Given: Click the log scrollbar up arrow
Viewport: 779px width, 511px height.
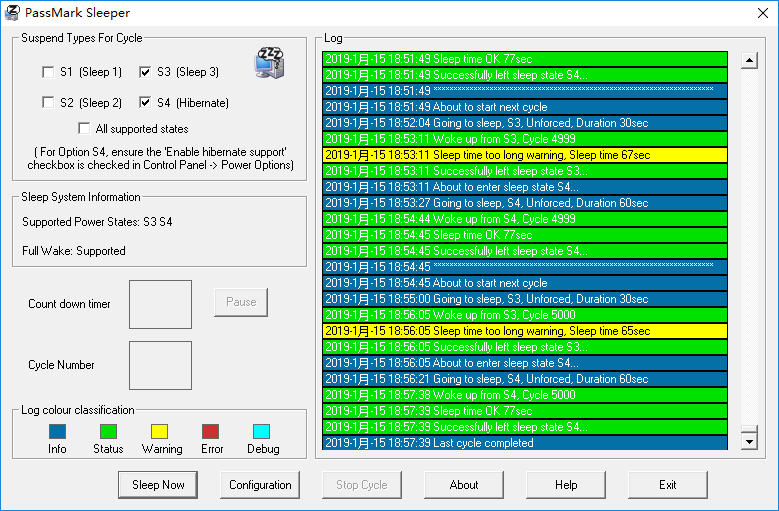Looking at the screenshot, I should click(x=749, y=60).
